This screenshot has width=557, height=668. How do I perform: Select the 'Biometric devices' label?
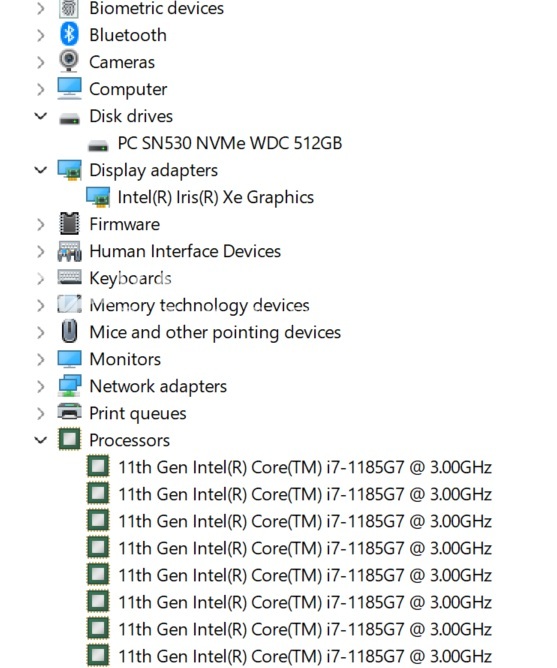156,8
